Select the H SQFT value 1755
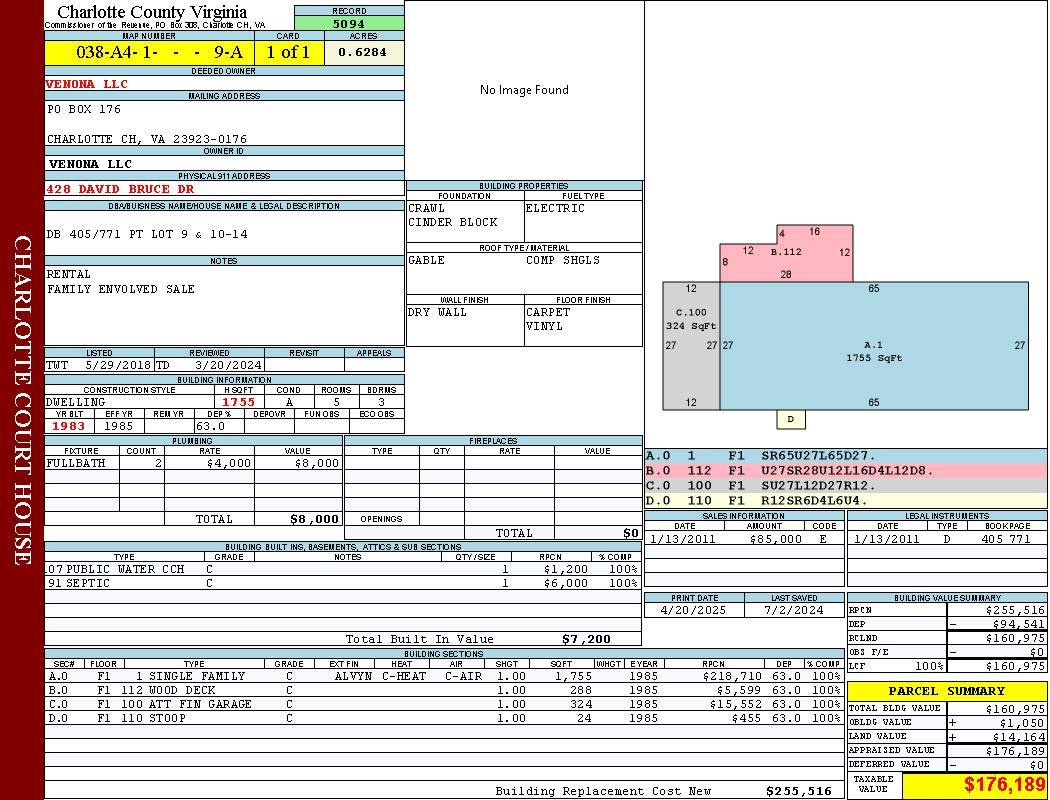This screenshot has height=800, width=1050. click(x=238, y=402)
